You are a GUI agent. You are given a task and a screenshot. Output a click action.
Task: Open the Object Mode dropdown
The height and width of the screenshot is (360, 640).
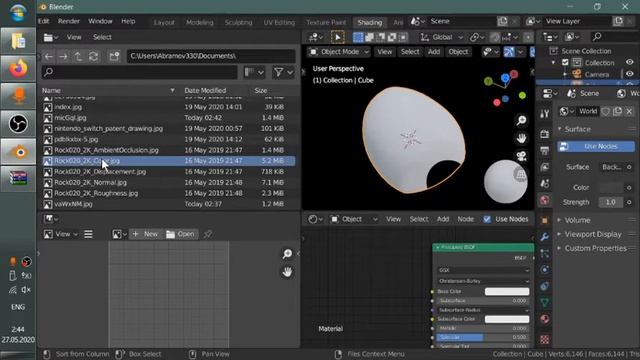(x=339, y=52)
